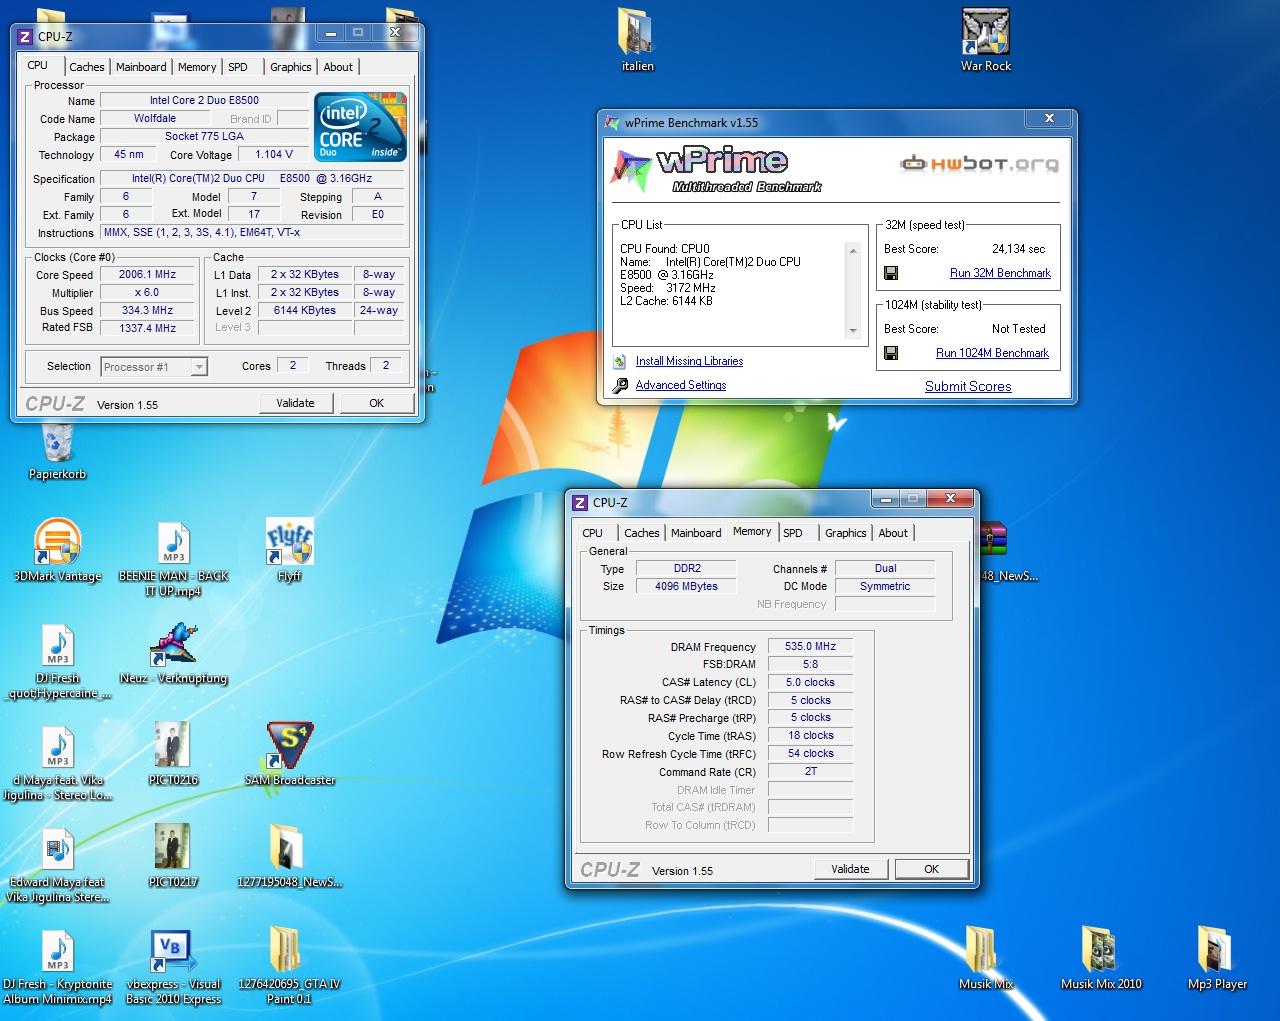Click the HWBOT.org logo in wPrime
Image resolution: width=1280 pixels, height=1021 pixels.
(979, 164)
